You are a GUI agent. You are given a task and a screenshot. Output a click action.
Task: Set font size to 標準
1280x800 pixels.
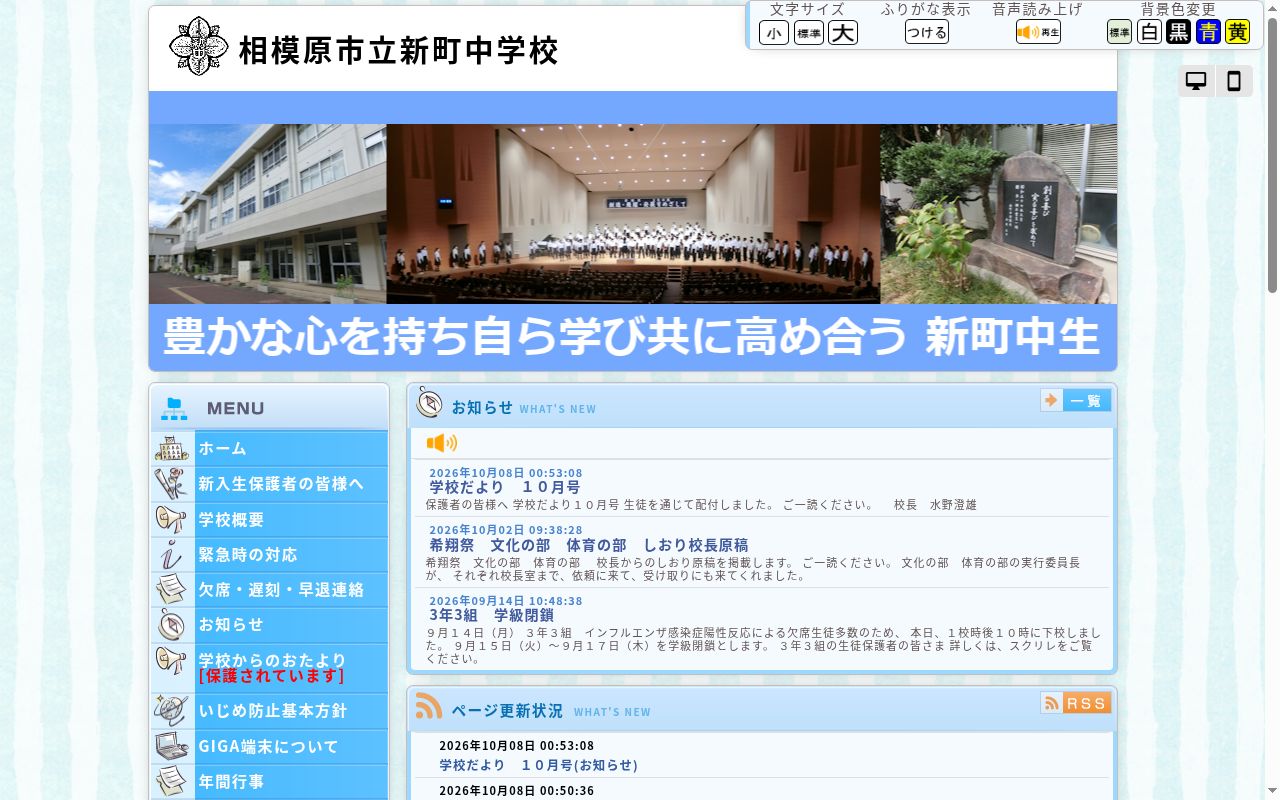(809, 33)
